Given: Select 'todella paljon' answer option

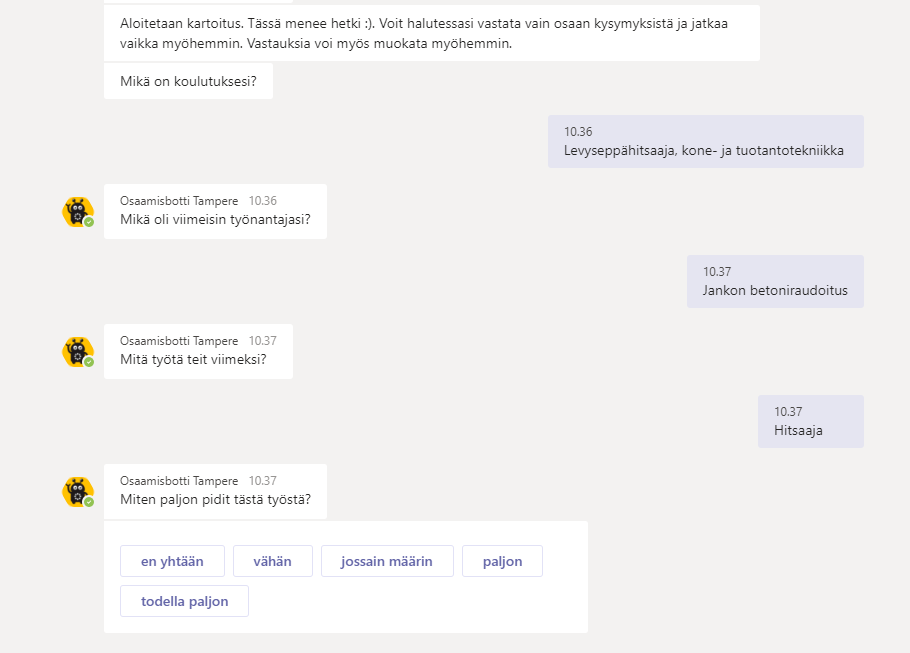Looking at the screenshot, I should (184, 601).
